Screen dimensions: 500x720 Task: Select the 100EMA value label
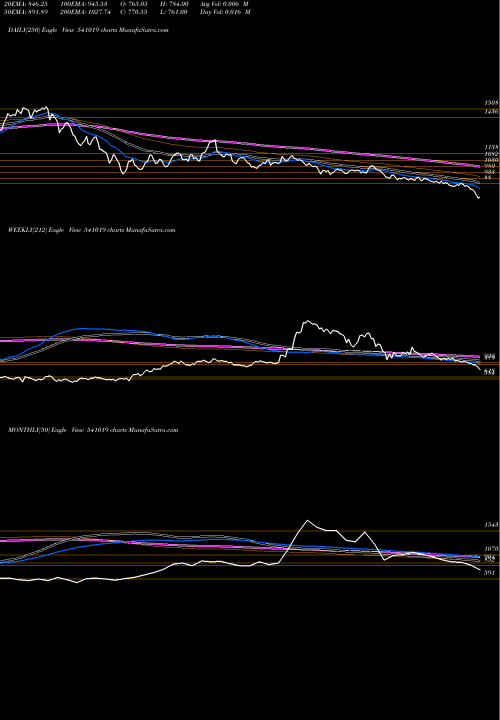[x=84, y=4]
